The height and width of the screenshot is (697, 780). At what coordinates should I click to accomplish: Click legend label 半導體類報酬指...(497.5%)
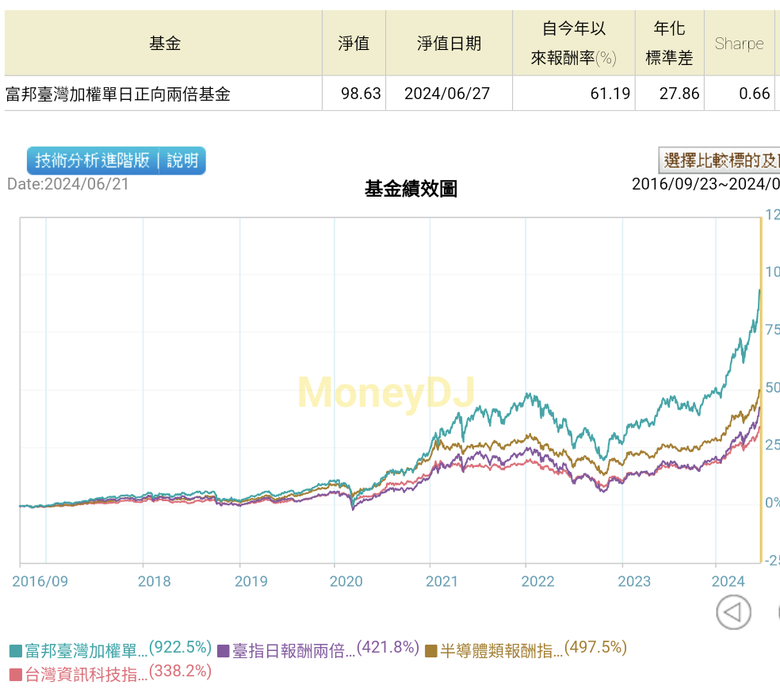534,649
